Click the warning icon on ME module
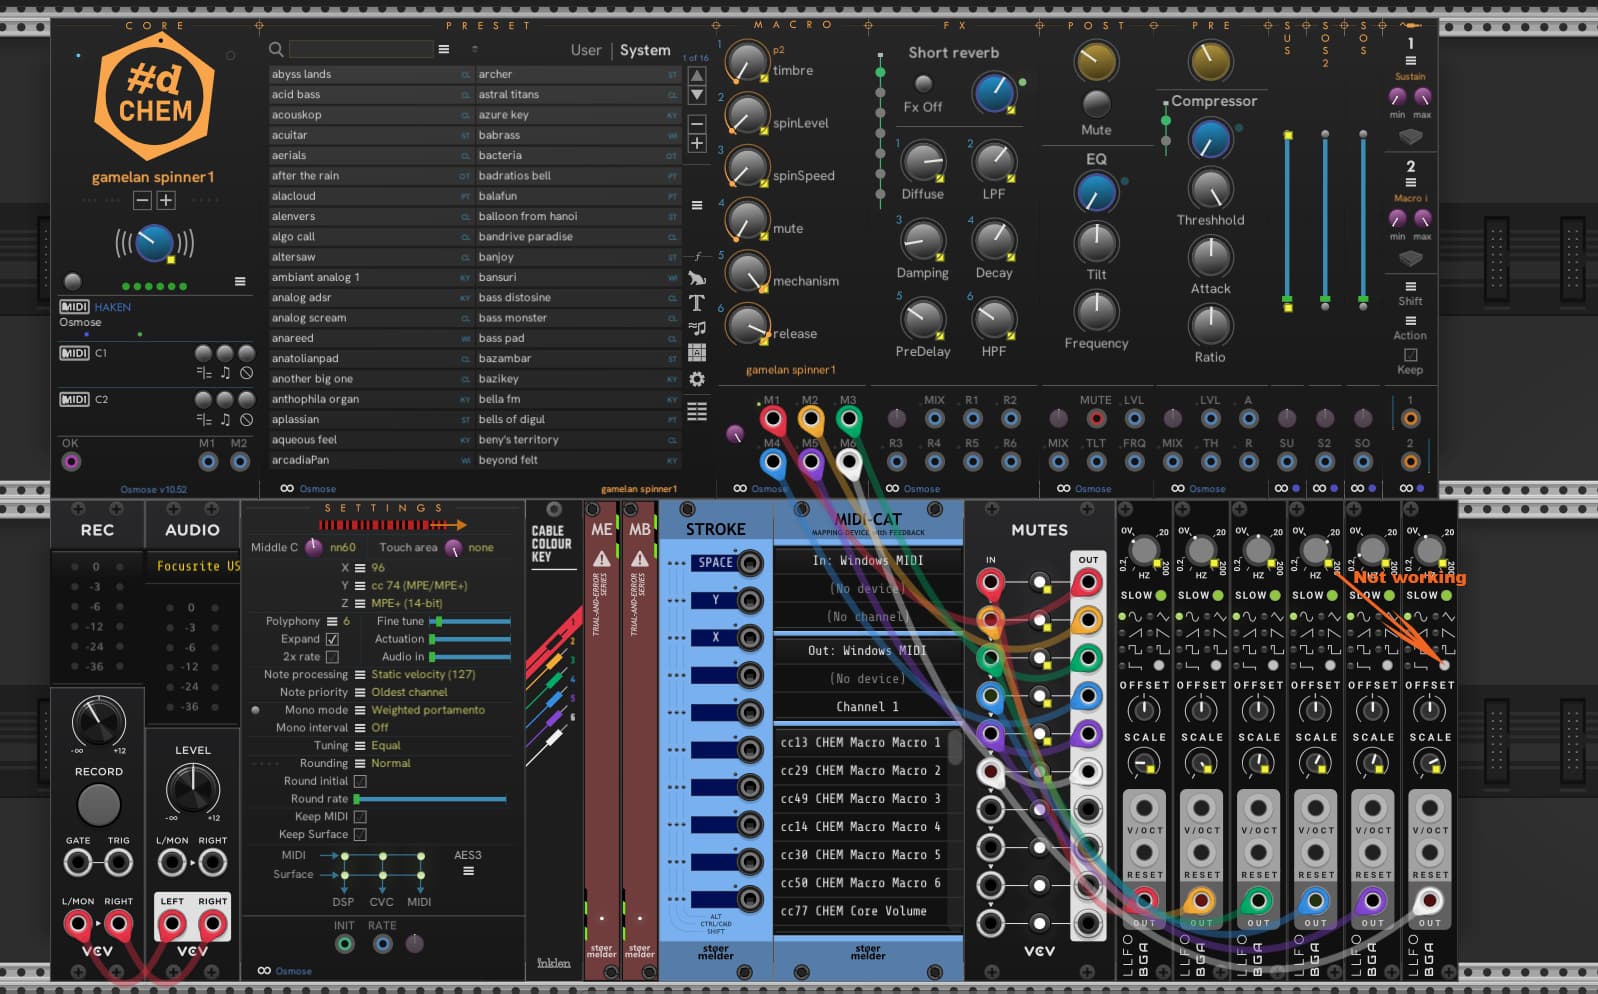Image resolution: width=1598 pixels, height=994 pixels. point(601,558)
